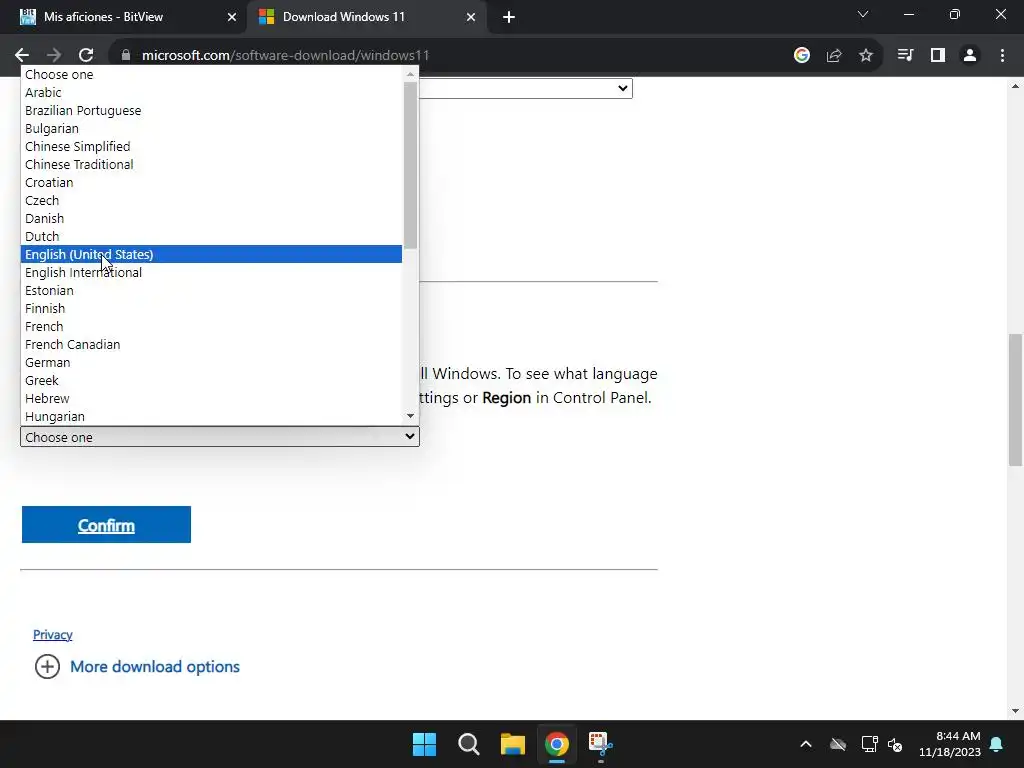
Task: Click the Confirm button
Action: pyautogui.click(x=106, y=524)
